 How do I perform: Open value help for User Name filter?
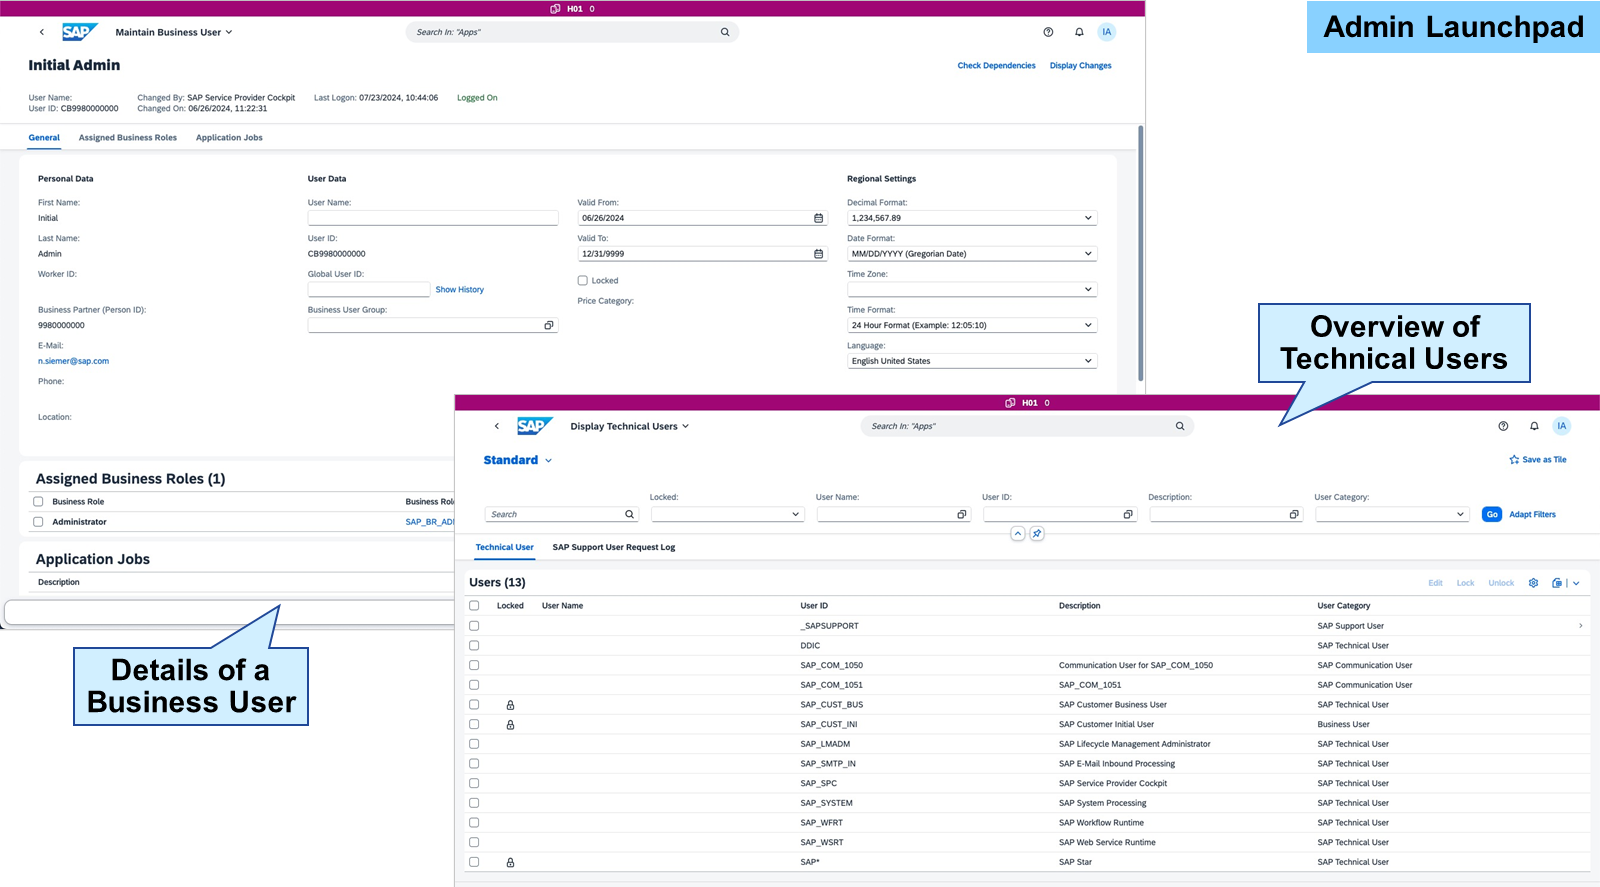(962, 515)
